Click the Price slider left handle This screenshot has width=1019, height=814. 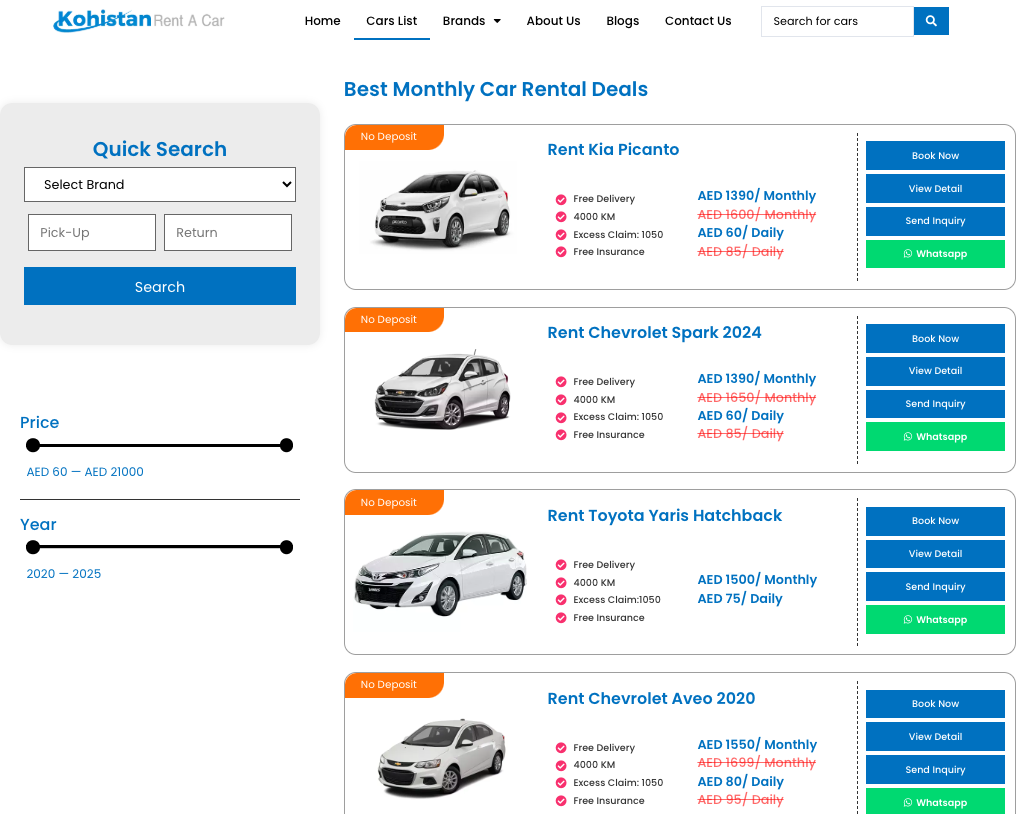(33, 445)
